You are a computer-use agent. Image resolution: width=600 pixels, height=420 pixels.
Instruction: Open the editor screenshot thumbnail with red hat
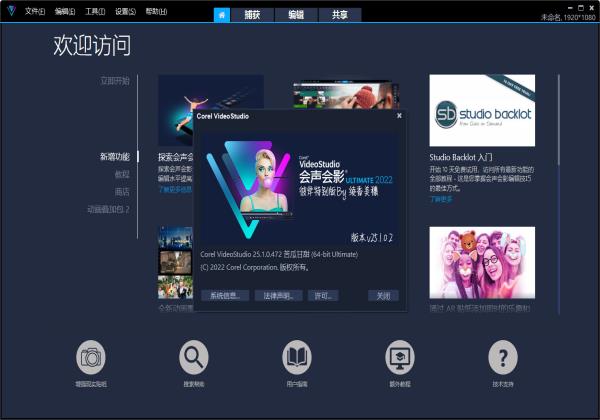[x=346, y=94]
